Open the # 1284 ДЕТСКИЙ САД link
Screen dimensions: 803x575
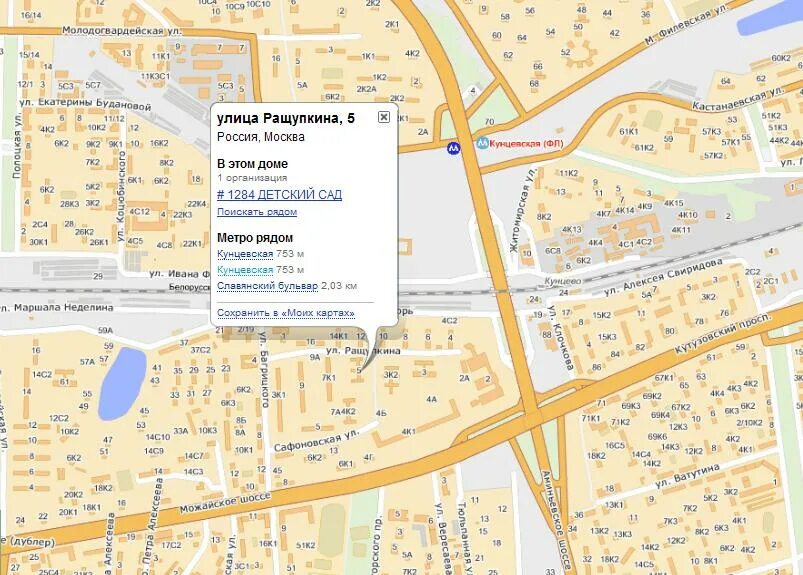coord(280,195)
